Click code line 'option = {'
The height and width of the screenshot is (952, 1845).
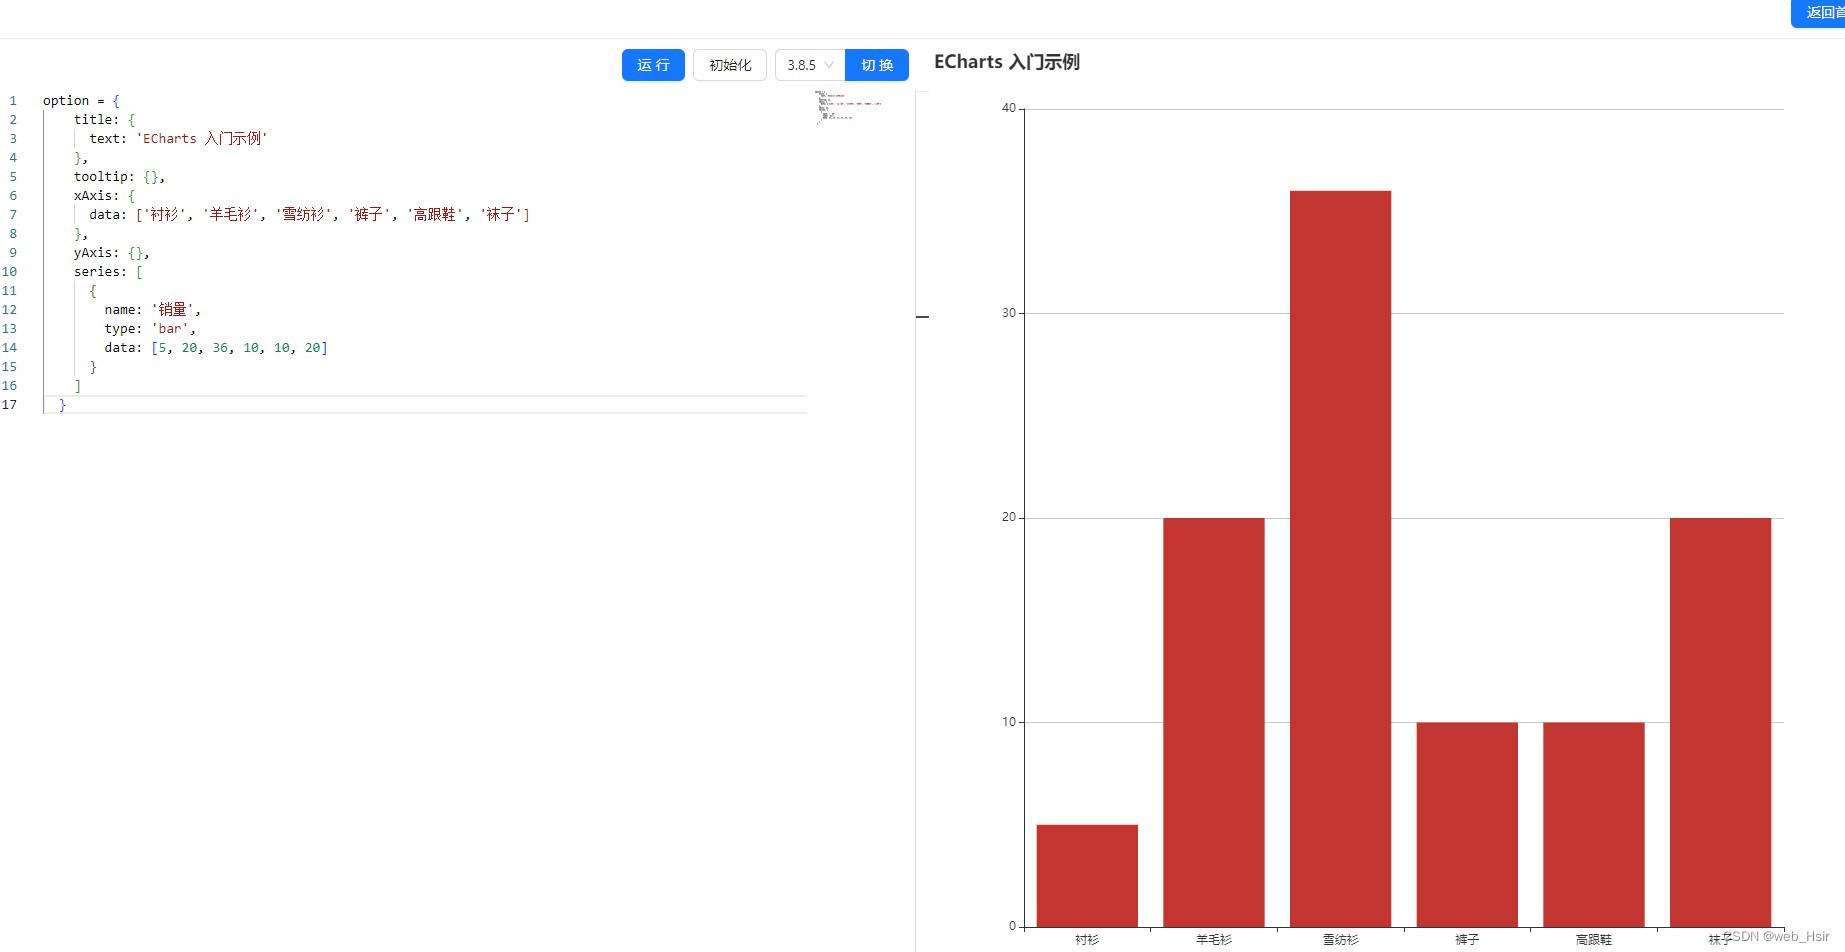81,100
